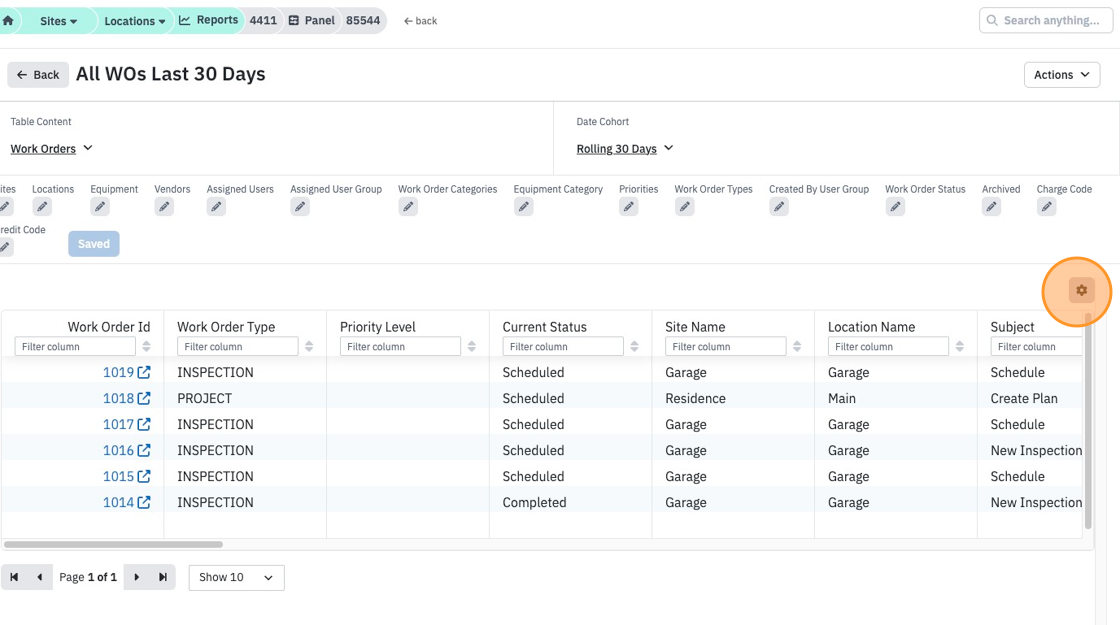This screenshot has height=625, width=1120.
Task: Click the Site Name filter input
Action: [726, 346]
